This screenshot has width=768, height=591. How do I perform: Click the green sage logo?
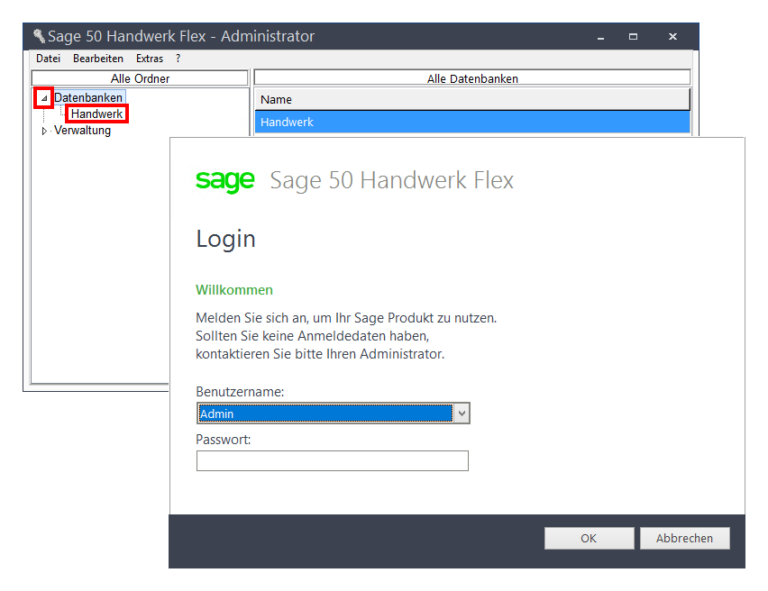coord(225,180)
